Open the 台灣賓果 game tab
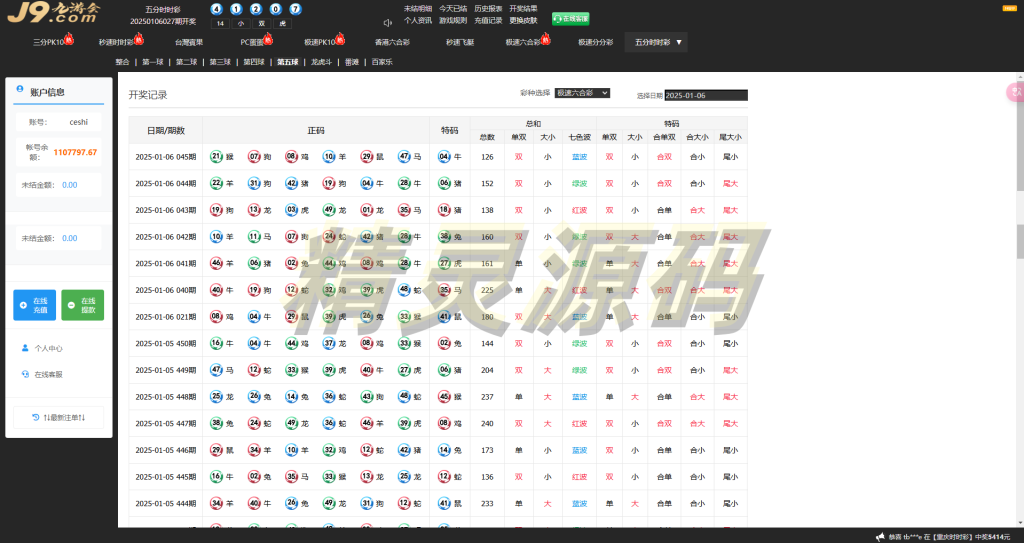The width and height of the screenshot is (1024, 543). point(189,42)
